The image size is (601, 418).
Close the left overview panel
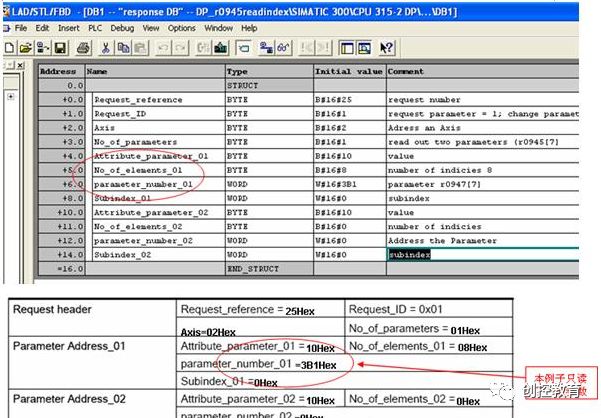coord(20,65)
